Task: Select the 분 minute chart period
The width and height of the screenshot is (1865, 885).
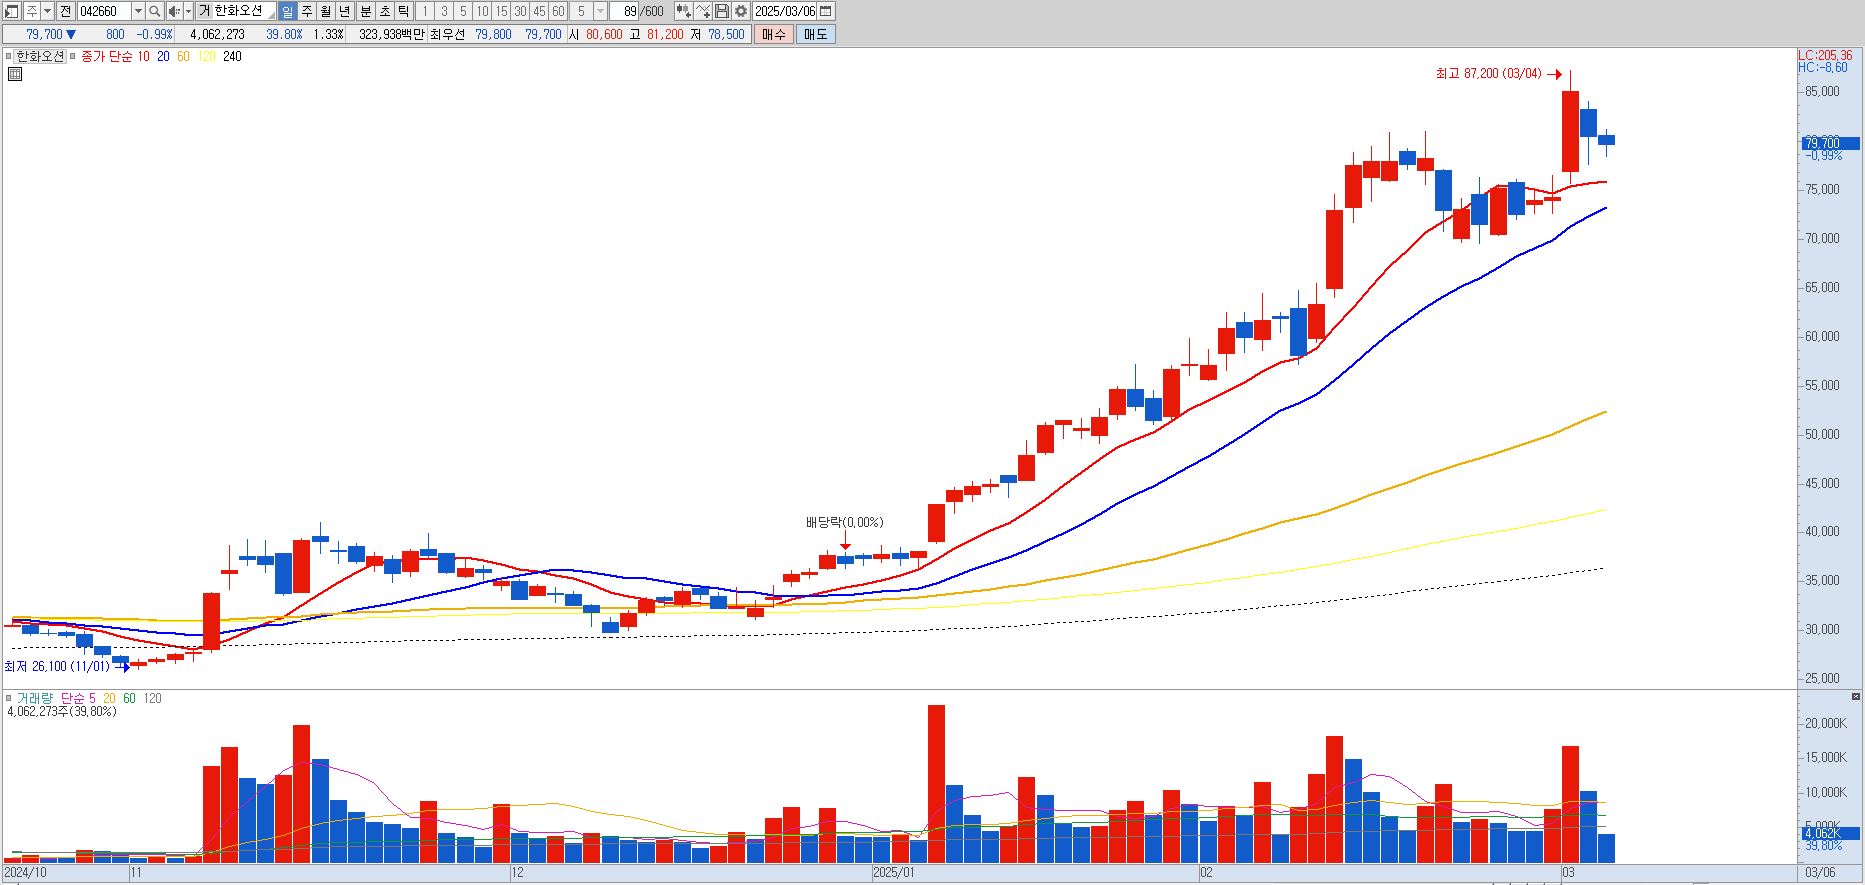Action: (x=365, y=11)
